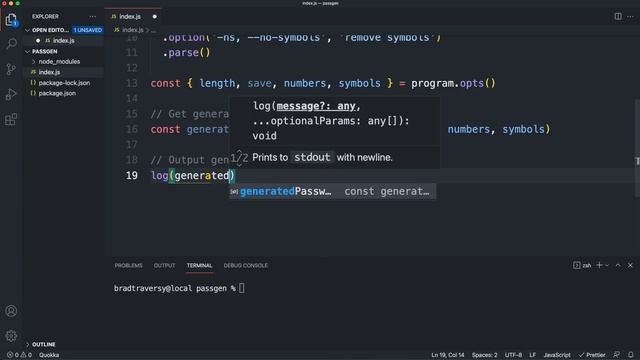Select the JavaScript language mode

(x=557, y=355)
